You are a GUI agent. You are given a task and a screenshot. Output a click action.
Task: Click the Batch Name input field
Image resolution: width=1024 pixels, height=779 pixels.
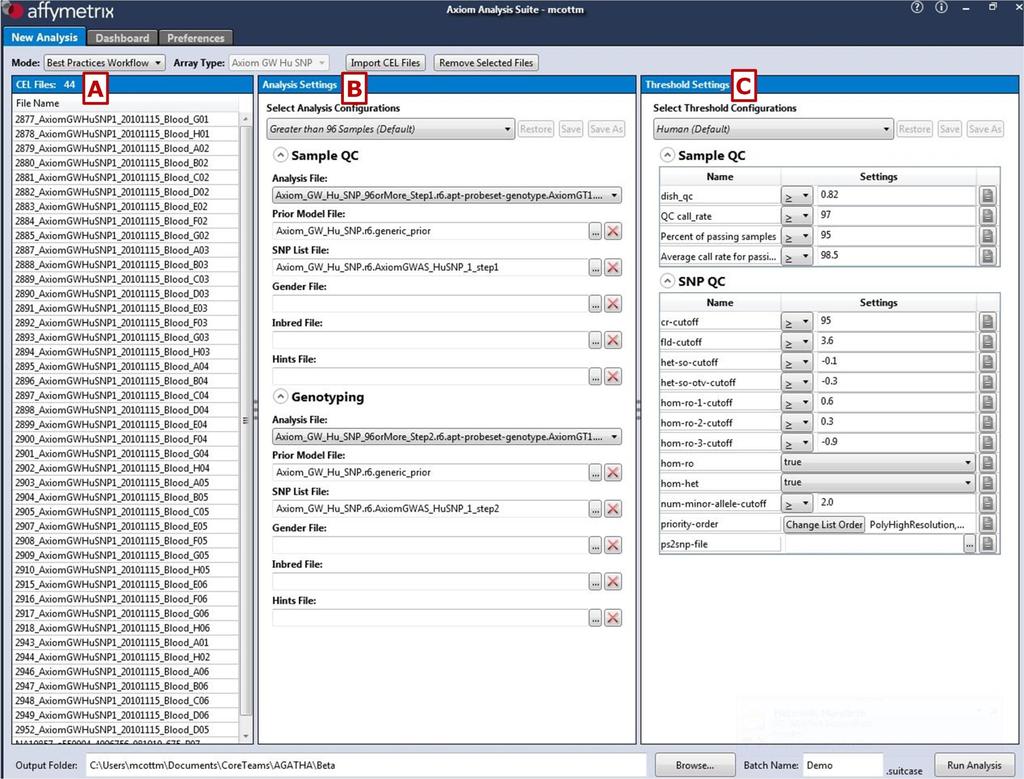click(843, 765)
